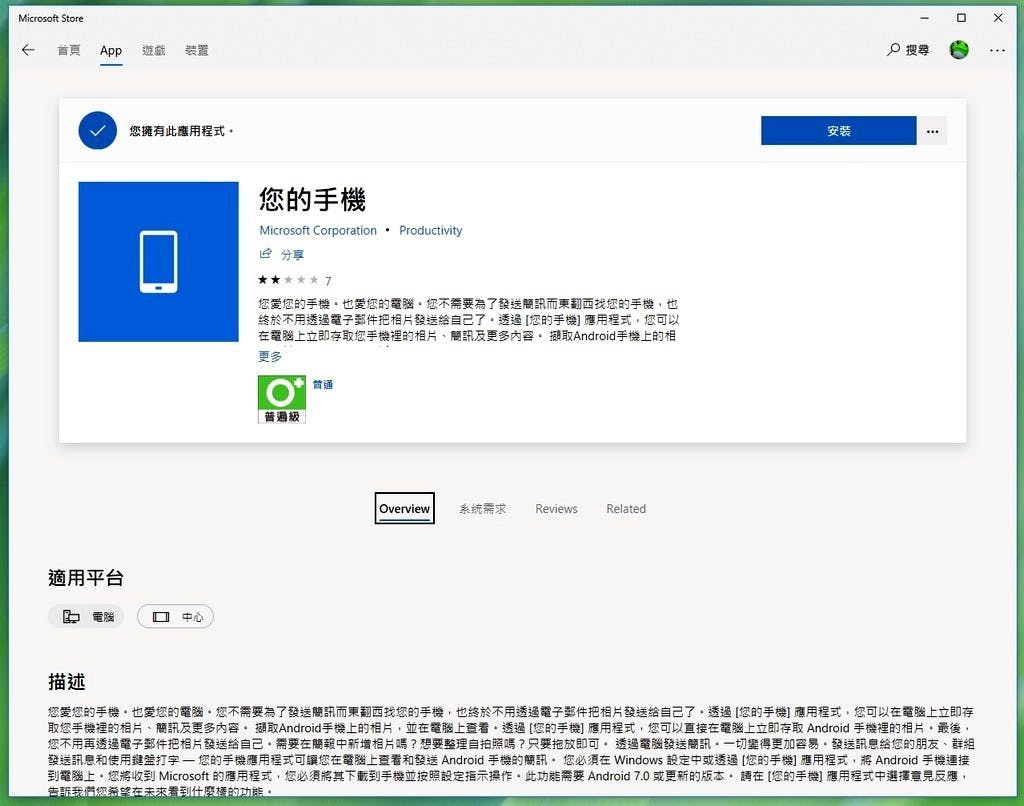Open the Microsoft Corporation publisher link
The width and height of the screenshot is (1024, 806).
click(x=318, y=231)
